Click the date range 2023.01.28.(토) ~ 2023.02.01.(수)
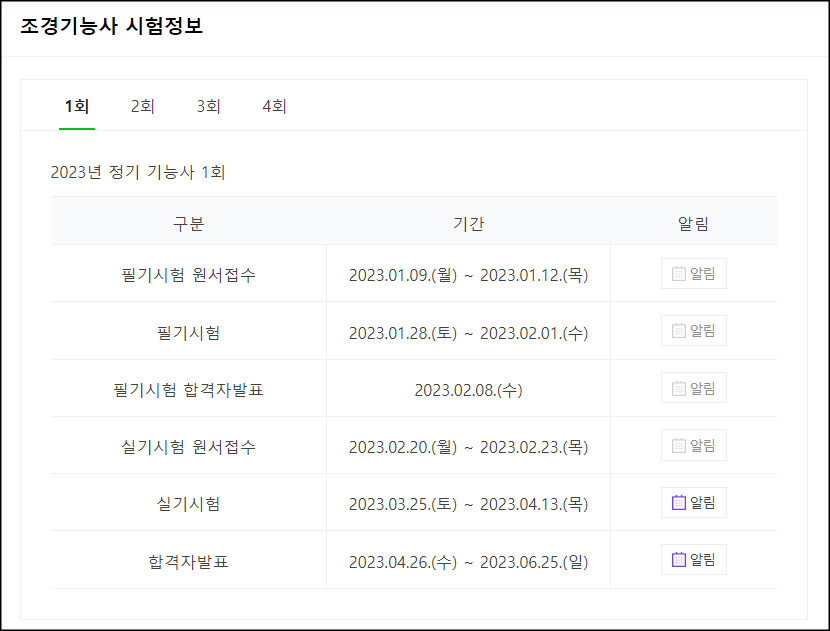Screen dimensions: 830x631 click(468, 332)
